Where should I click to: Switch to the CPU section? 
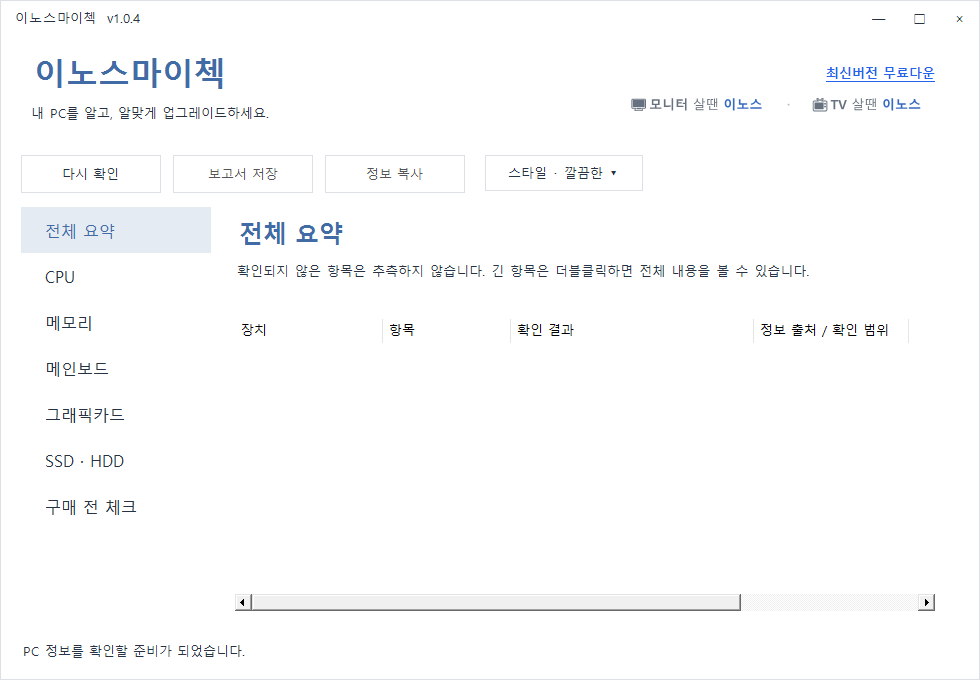point(116,277)
